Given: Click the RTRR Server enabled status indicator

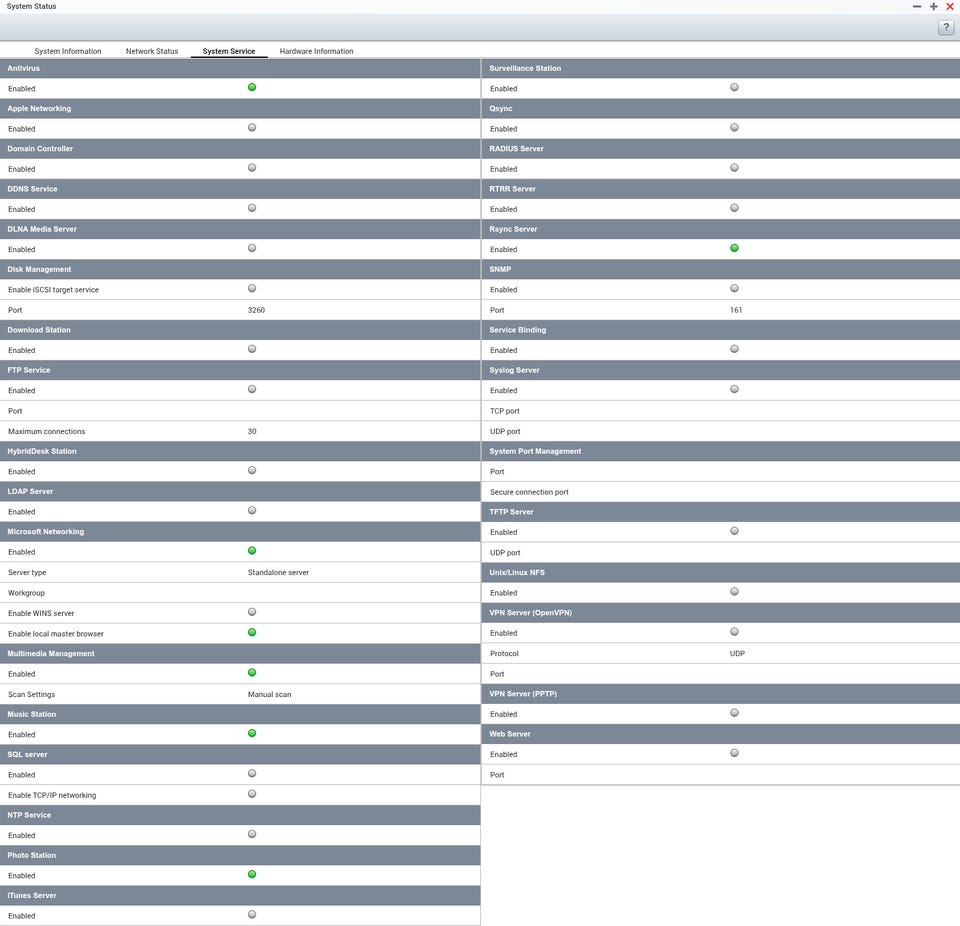Looking at the screenshot, I should (x=734, y=208).
